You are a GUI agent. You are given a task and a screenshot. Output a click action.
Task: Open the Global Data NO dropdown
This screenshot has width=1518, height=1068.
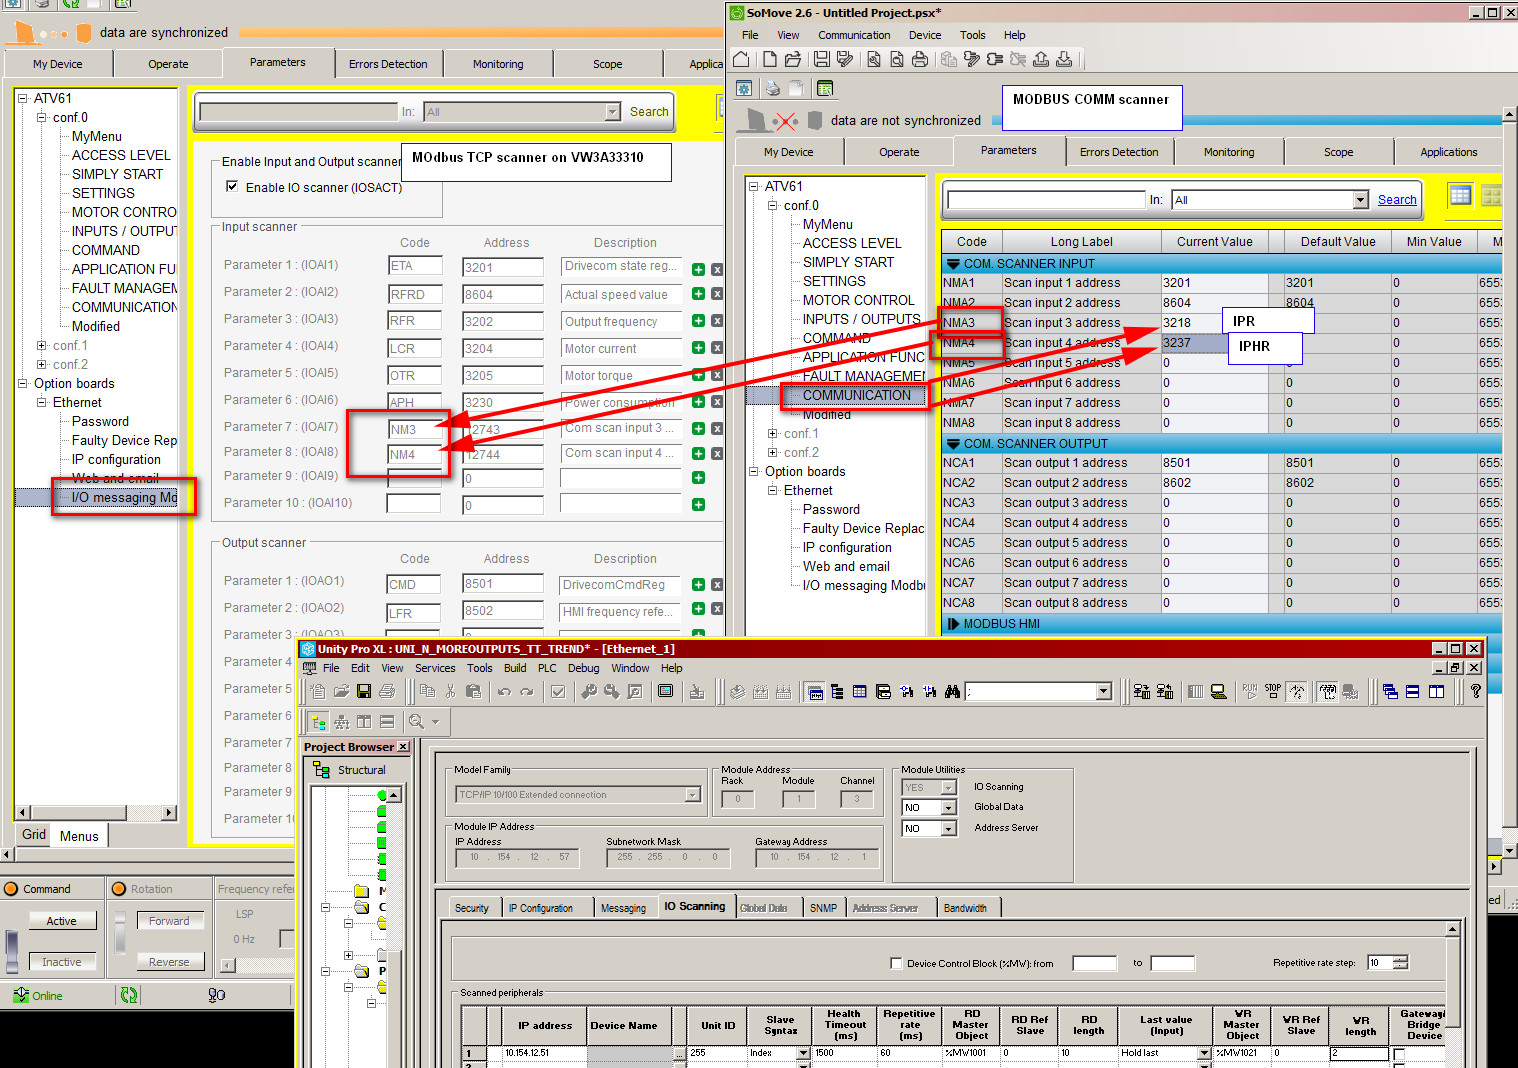coord(949,808)
